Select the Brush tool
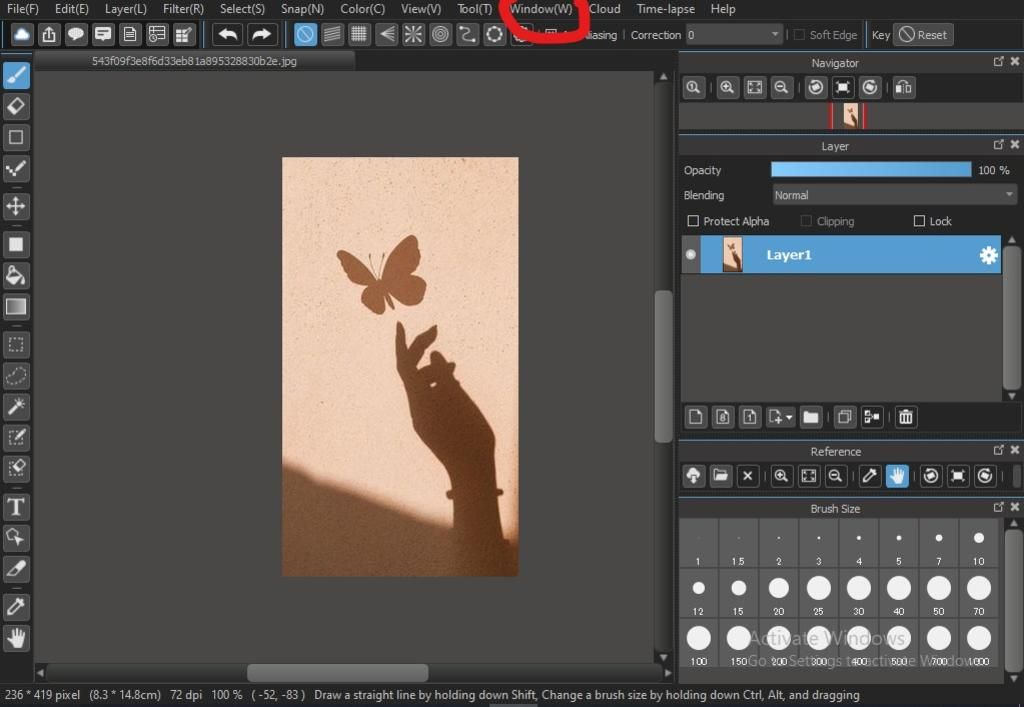This screenshot has width=1024, height=707. (x=16, y=75)
